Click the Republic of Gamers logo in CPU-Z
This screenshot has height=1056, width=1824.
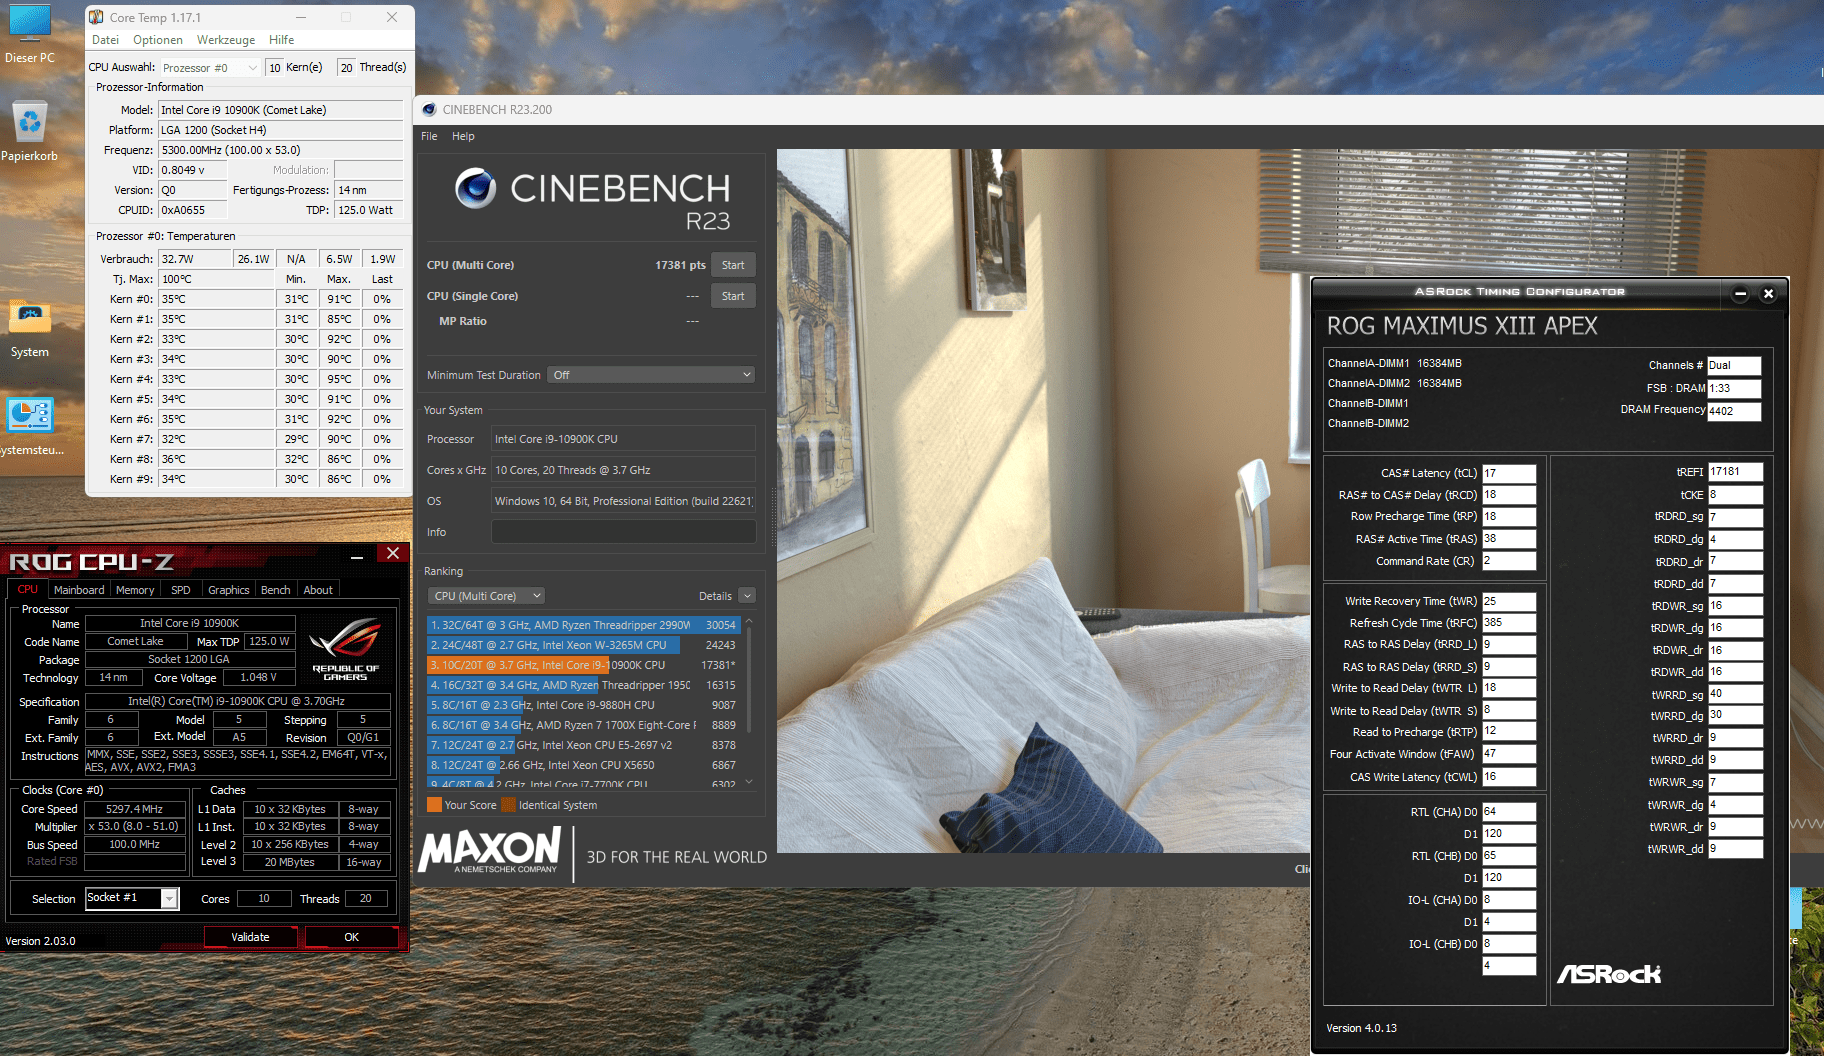pyautogui.click(x=345, y=649)
